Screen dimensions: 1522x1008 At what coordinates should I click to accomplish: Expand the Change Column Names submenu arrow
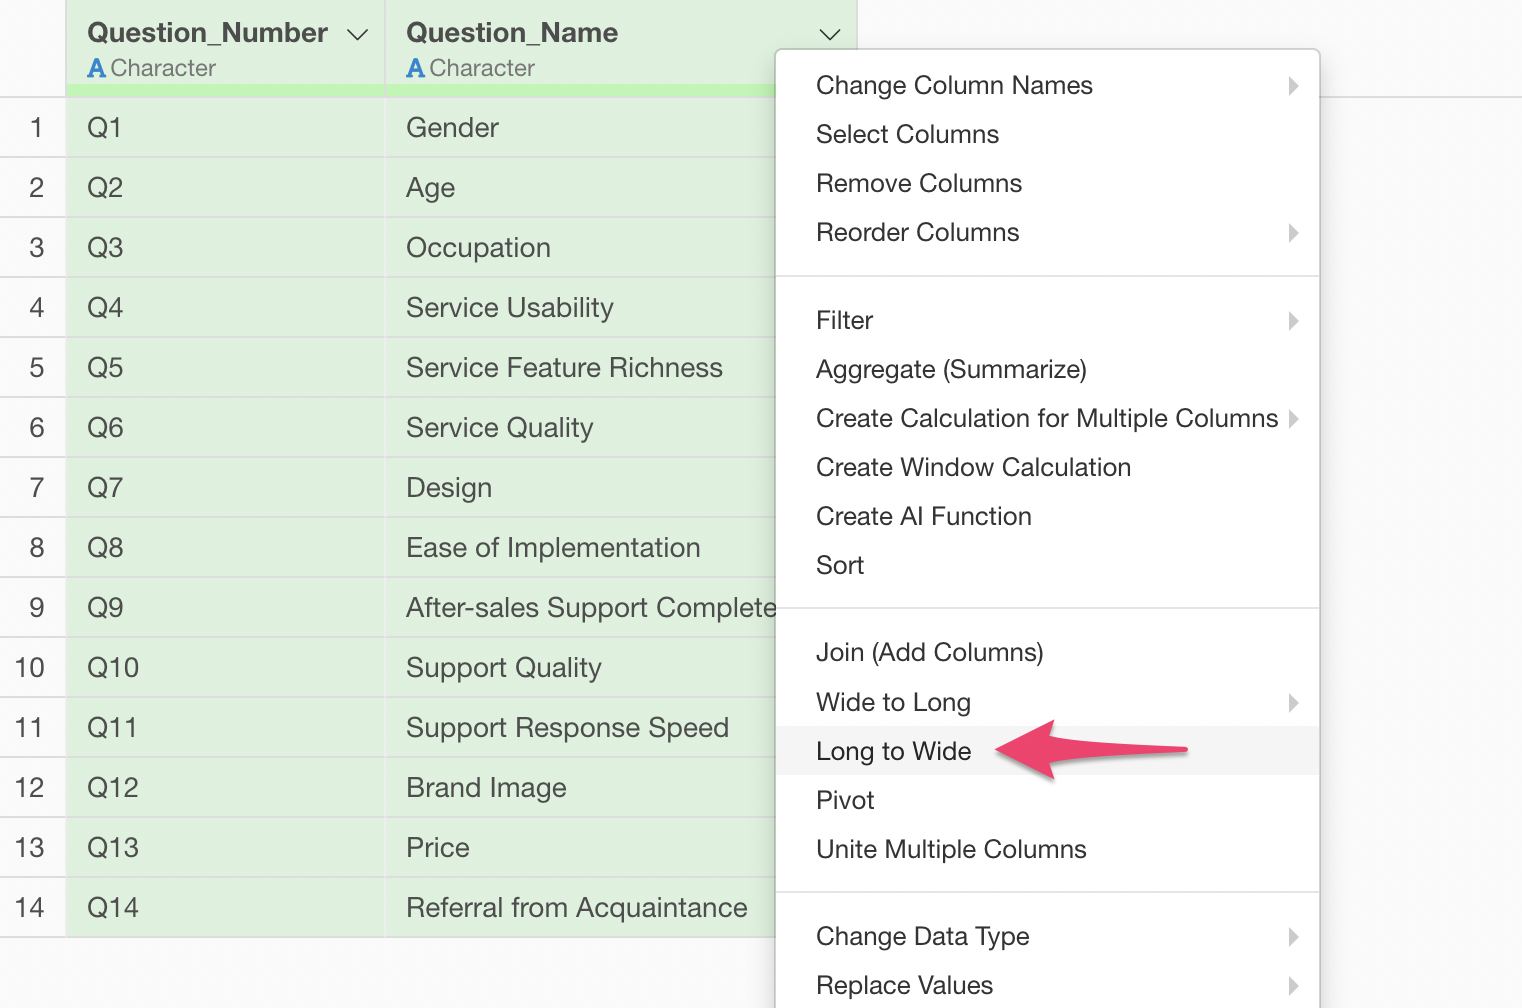tap(1293, 86)
